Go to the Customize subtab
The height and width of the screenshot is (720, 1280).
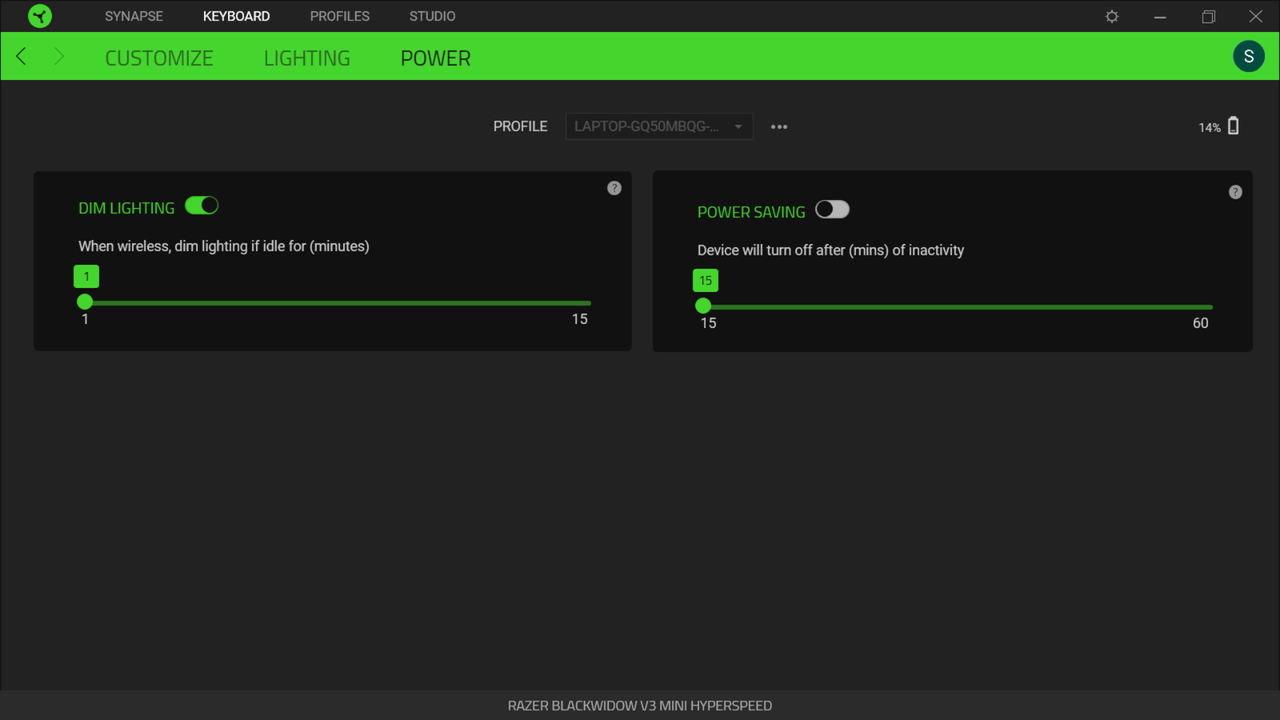(x=159, y=58)
